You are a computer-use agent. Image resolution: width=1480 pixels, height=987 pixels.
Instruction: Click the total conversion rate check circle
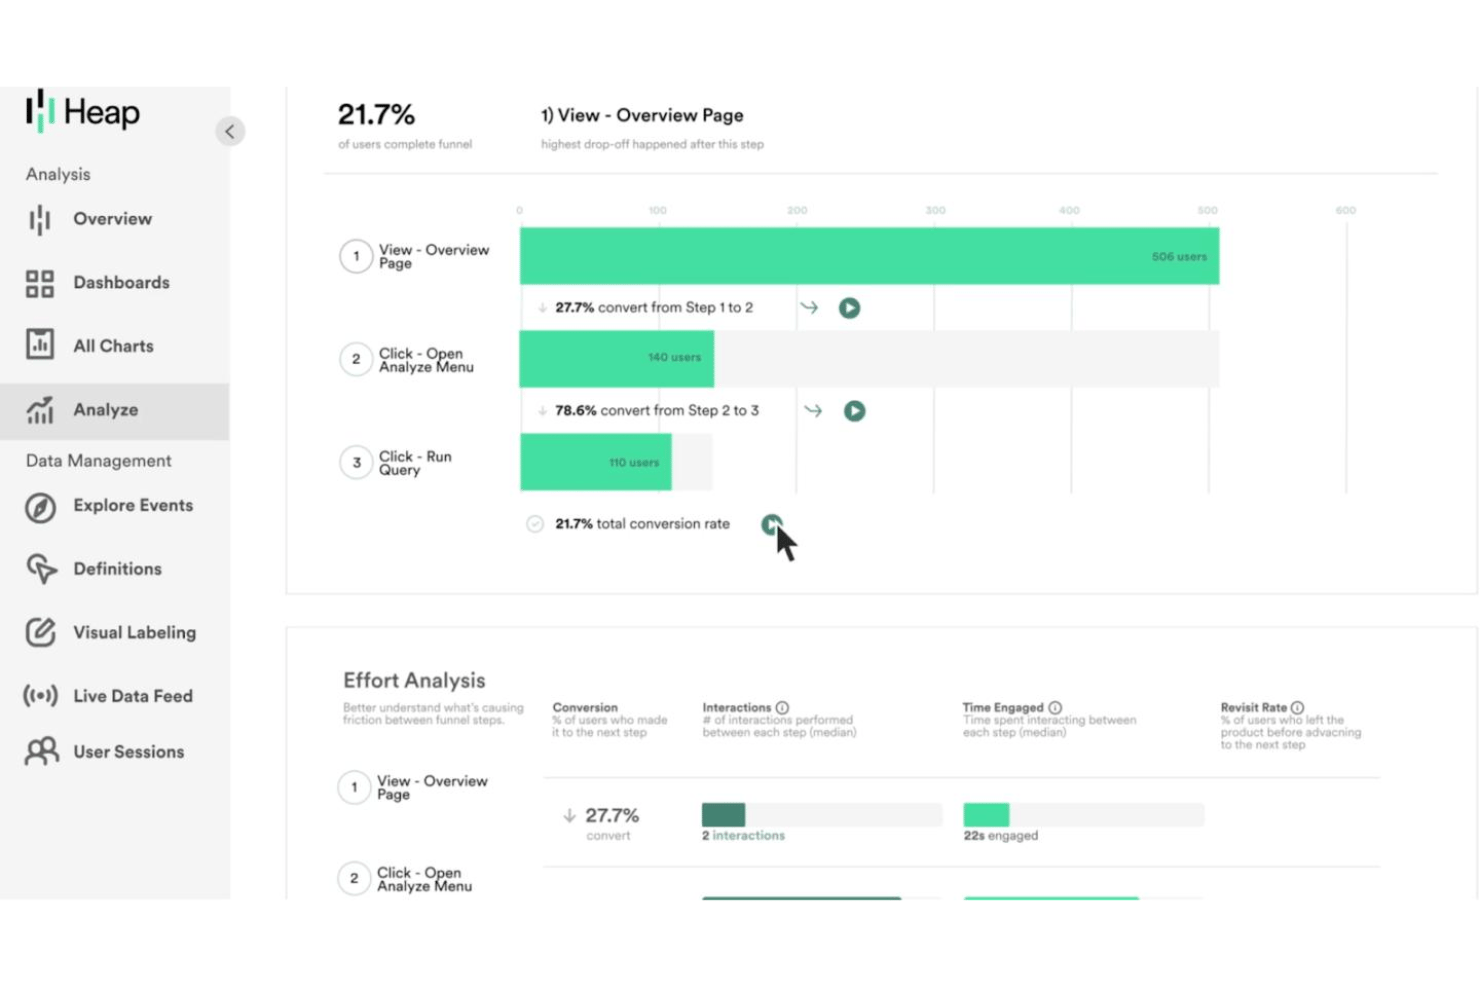(x=535, y=524)
